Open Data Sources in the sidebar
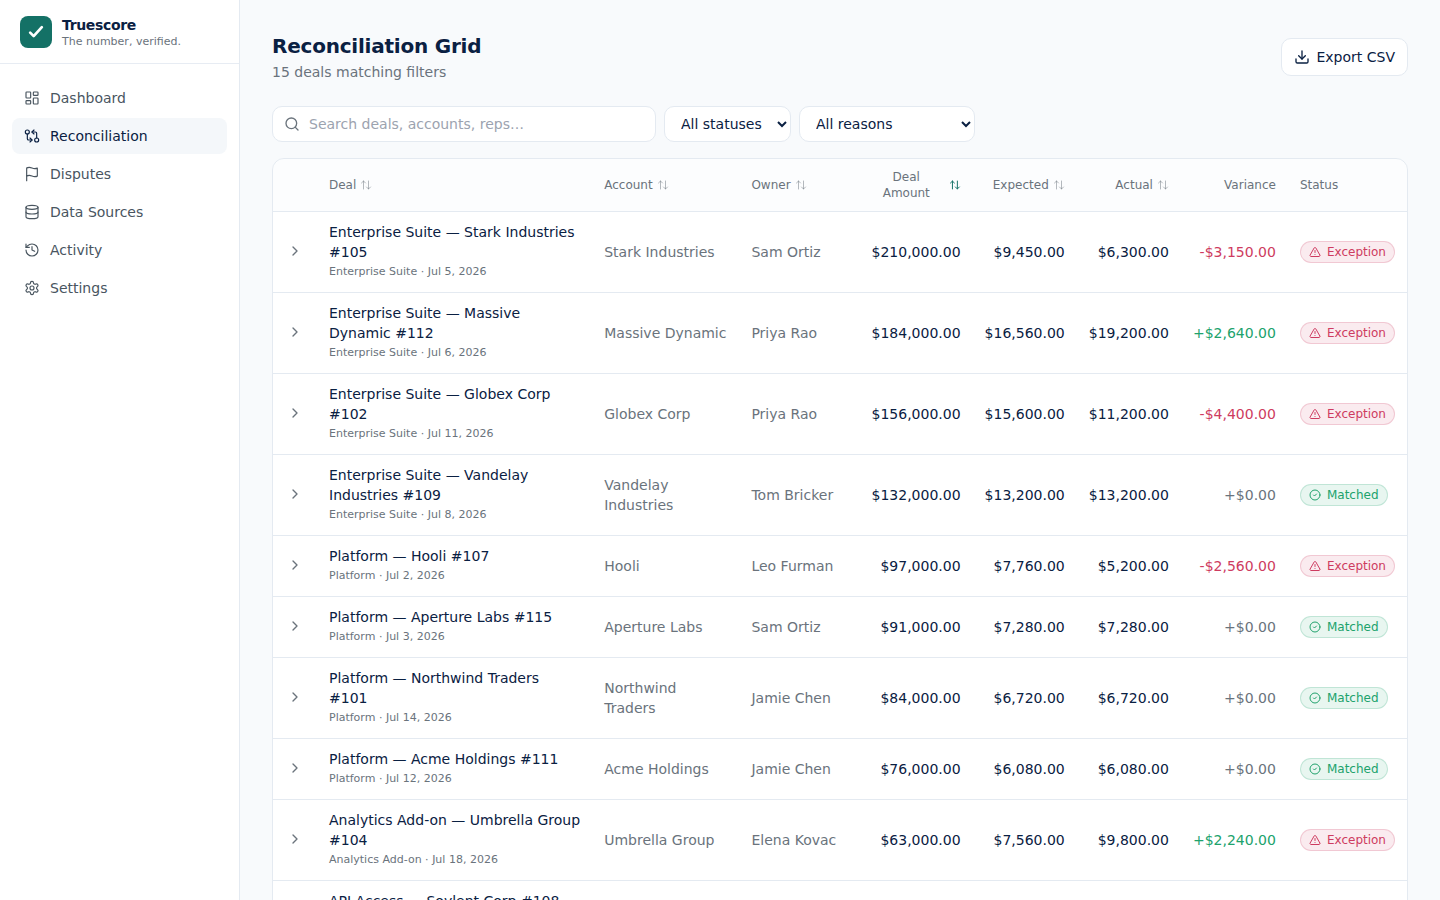This screenshot has height=900, width=1440. pos(119,212)
